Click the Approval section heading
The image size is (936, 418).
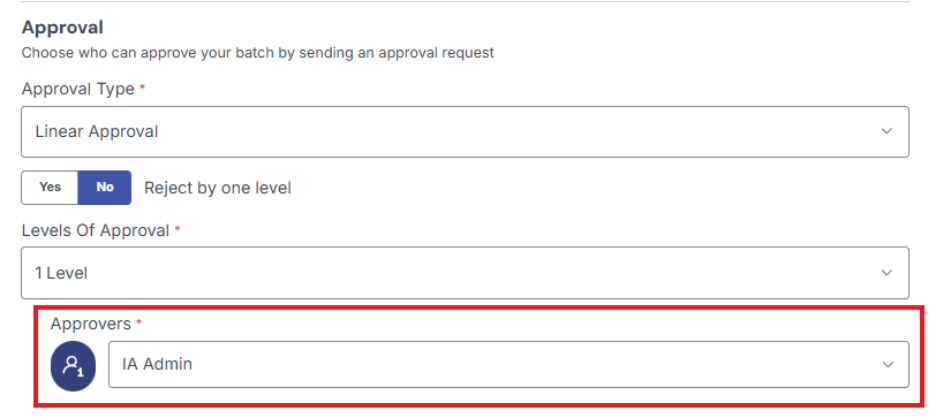(63, 27)
